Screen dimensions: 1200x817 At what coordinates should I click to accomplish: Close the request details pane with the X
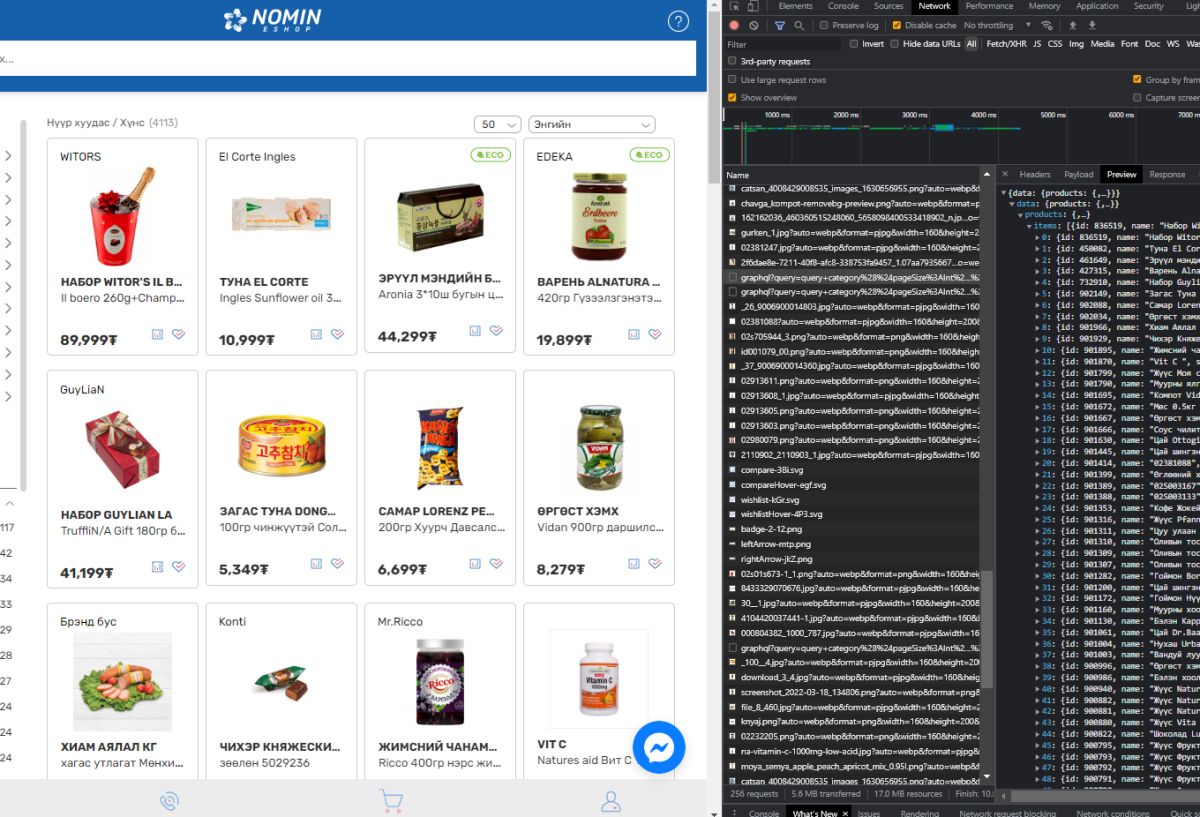point(1005,174)
